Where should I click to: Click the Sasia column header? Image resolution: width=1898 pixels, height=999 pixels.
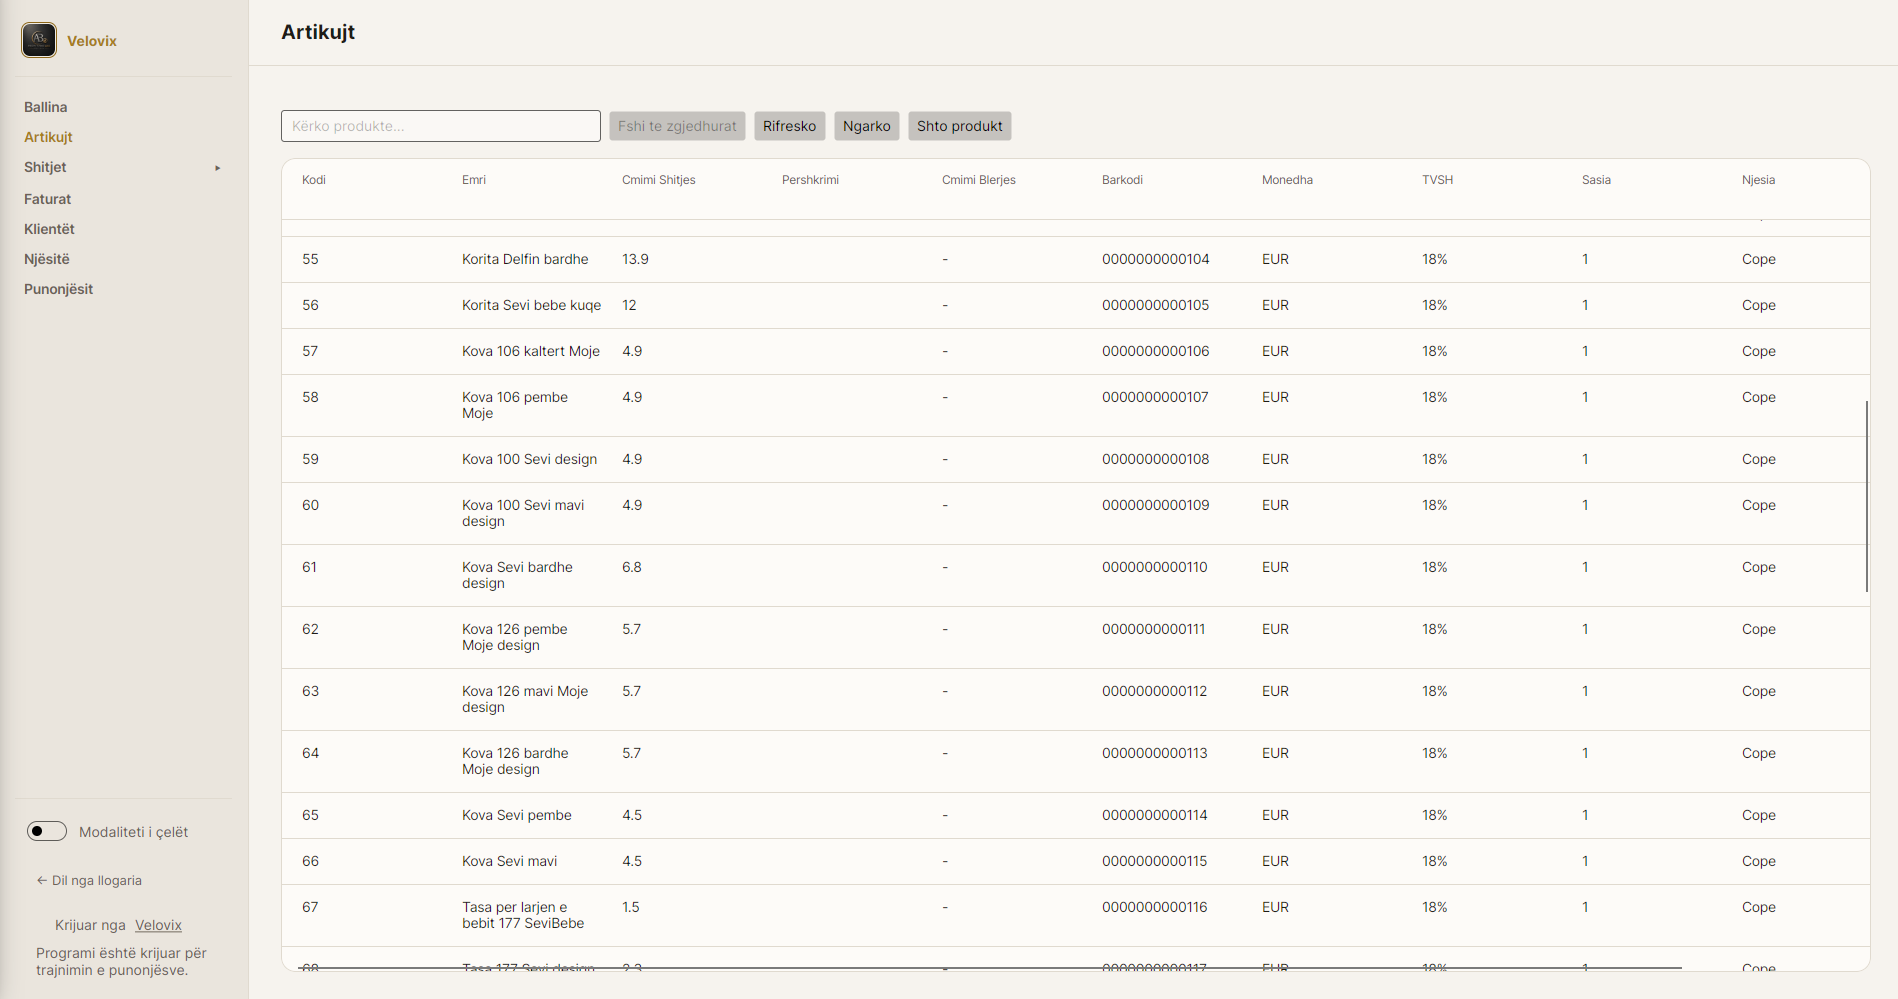1596,180
